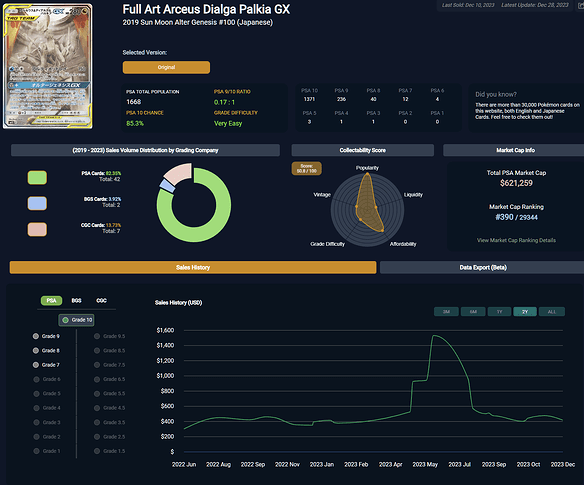The width and height of the screenshot is (584, 485).
Task: Select the PSA grading company filter
Action: click(x=51, y=301)
